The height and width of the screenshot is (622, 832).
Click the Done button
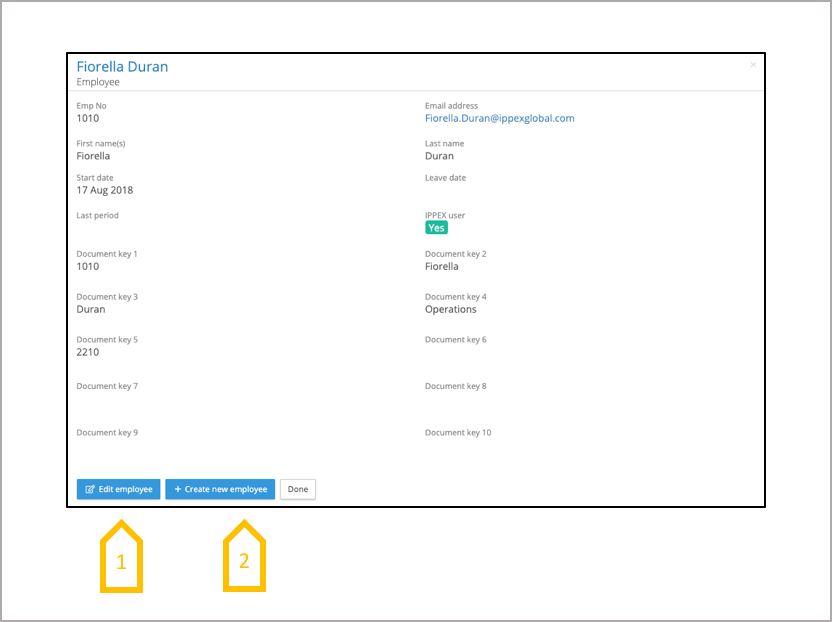click(x=297, y=490)
